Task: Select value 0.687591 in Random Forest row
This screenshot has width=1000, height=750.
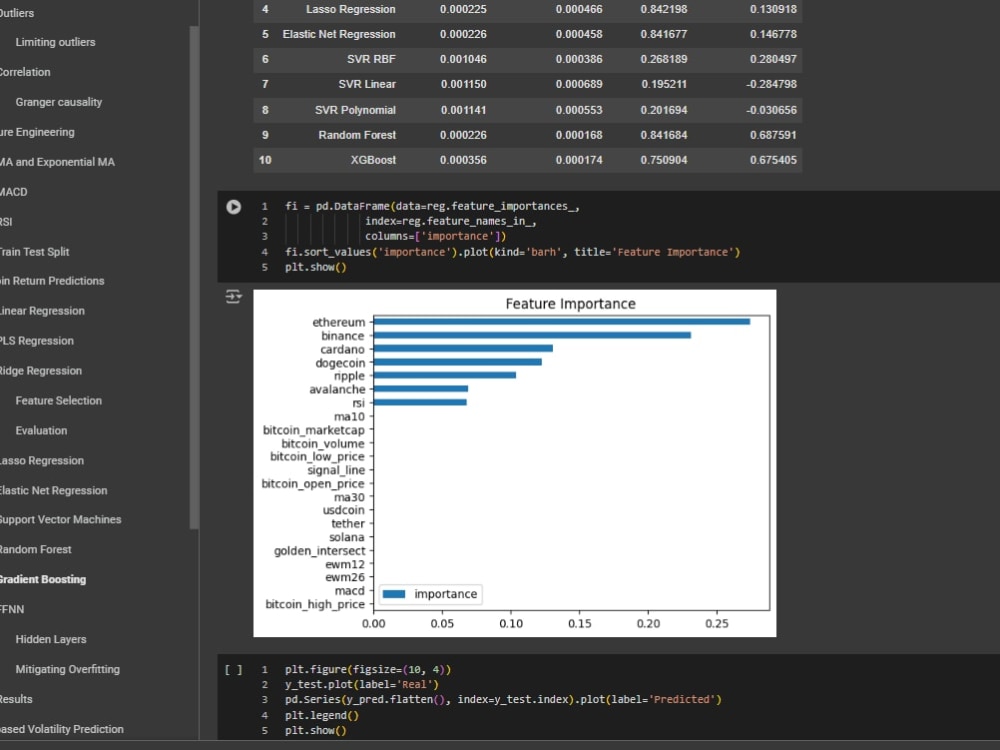Action: coord(773,135)
